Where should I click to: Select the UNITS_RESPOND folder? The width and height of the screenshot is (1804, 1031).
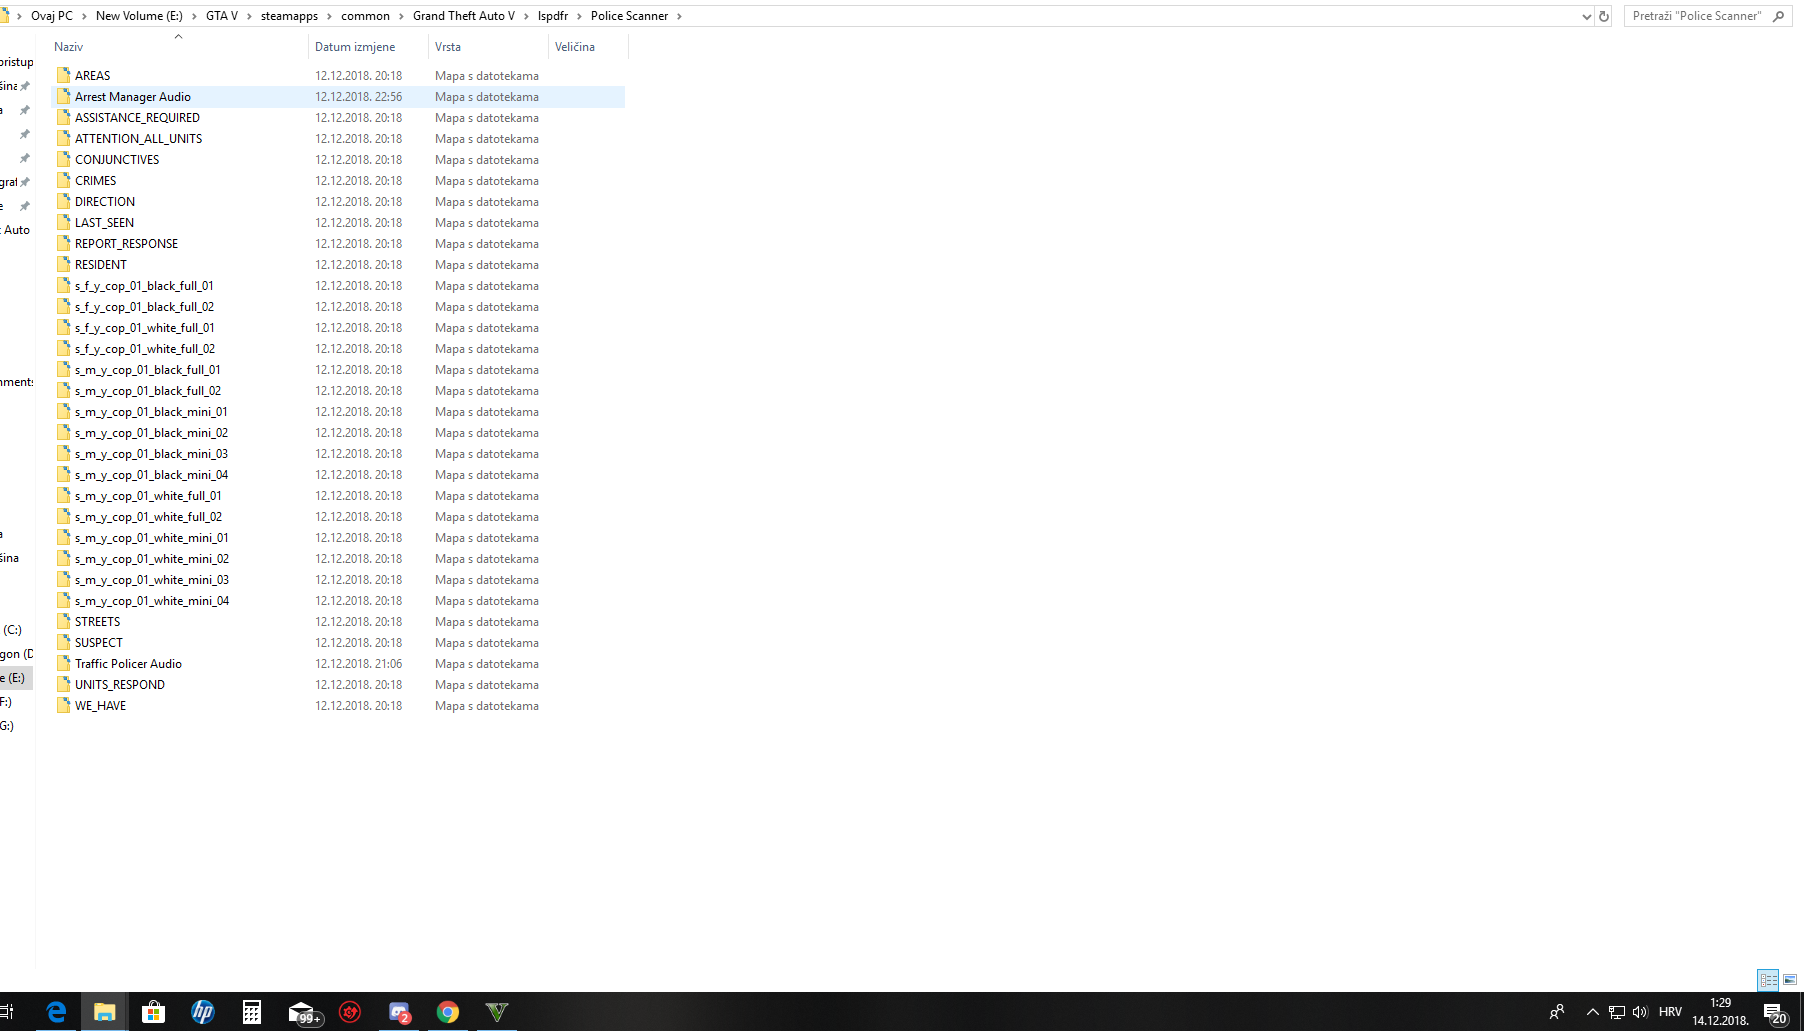(120, 685)
